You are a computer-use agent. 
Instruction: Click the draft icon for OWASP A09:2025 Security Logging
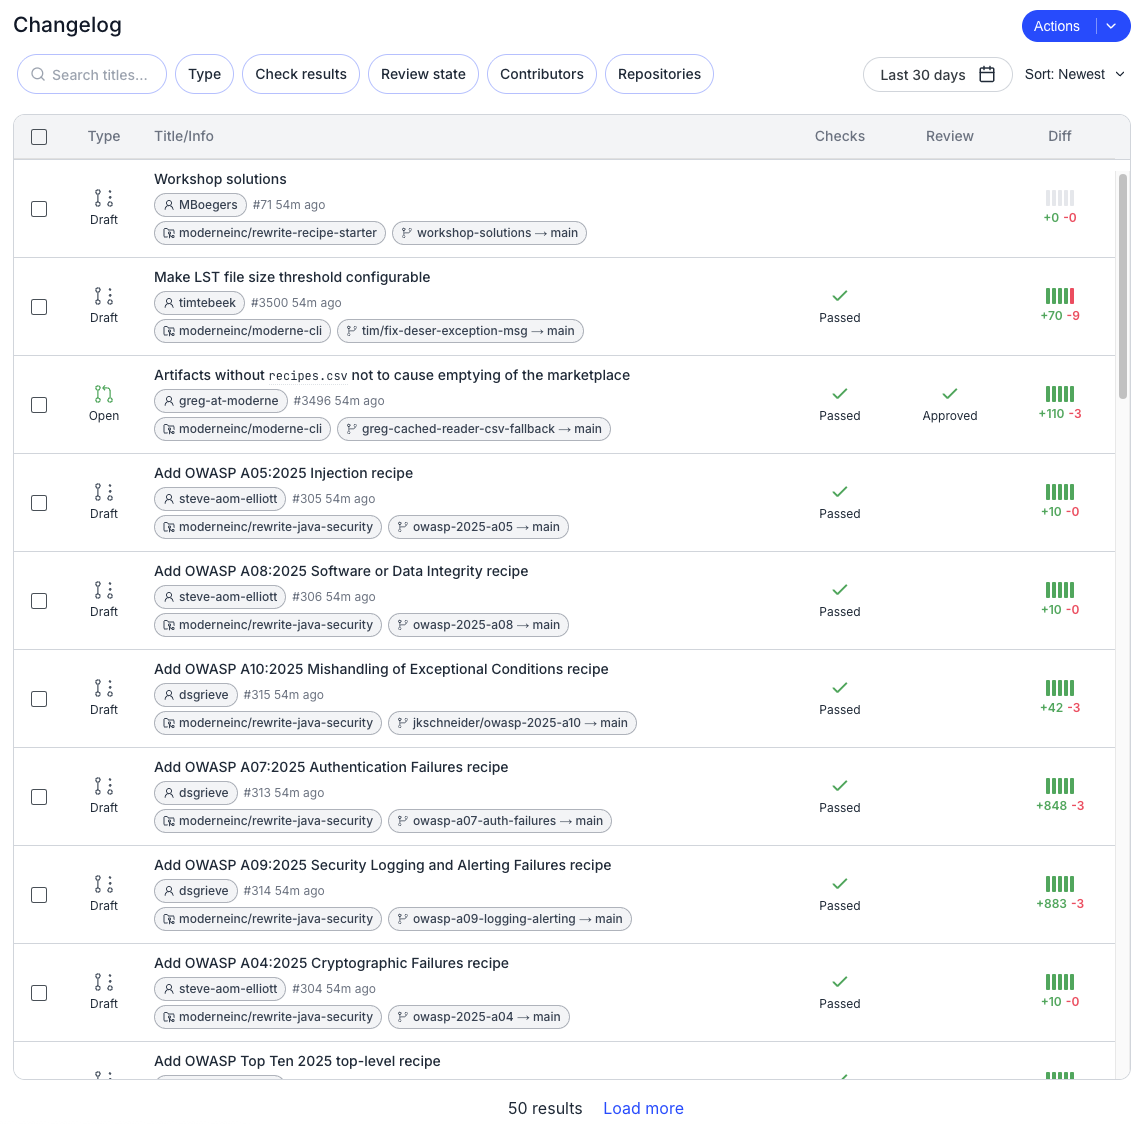103,884
